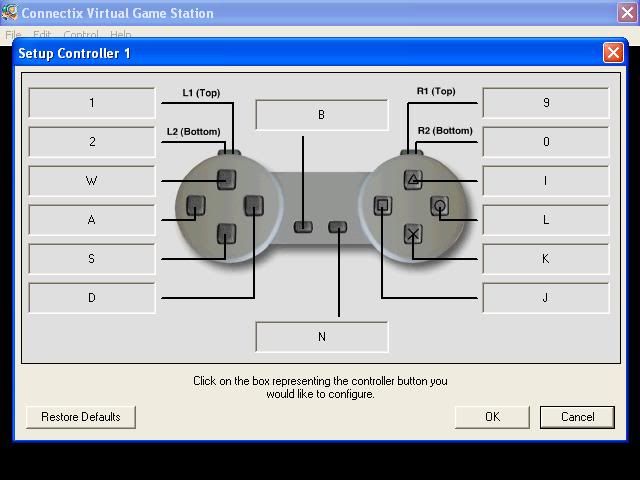640x480 pixels.
Task: Click the D-pad down button on controller
Action: (x=227, y=233)
